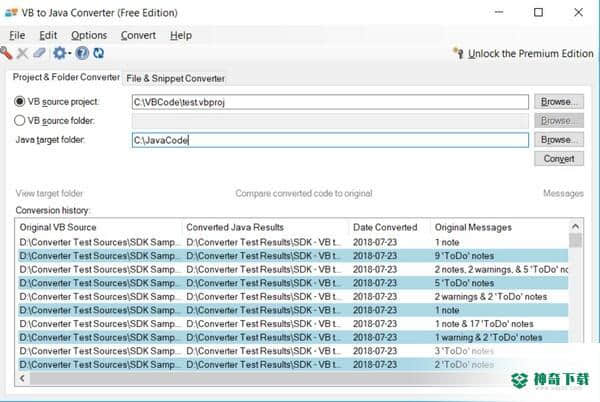Sort by Original VB Source column header
Viewport: 600px width, 402px height.
(x=99, y=227)
